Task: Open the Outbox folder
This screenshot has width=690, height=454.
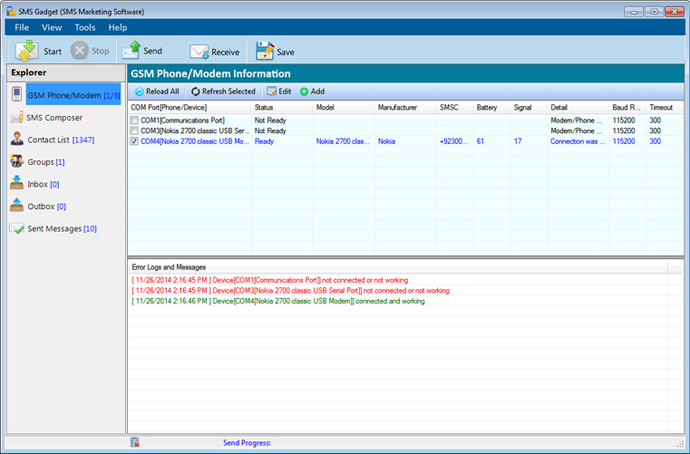Action: (41, 206)
